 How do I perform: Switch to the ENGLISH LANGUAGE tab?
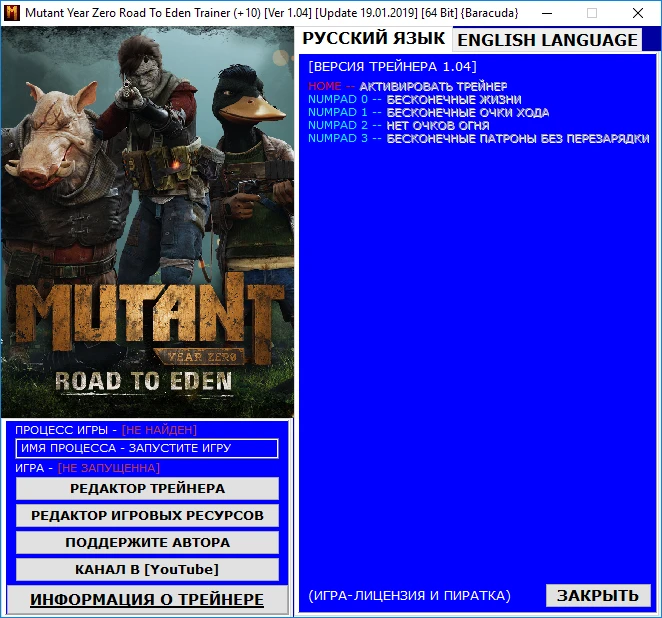point(547,40)
